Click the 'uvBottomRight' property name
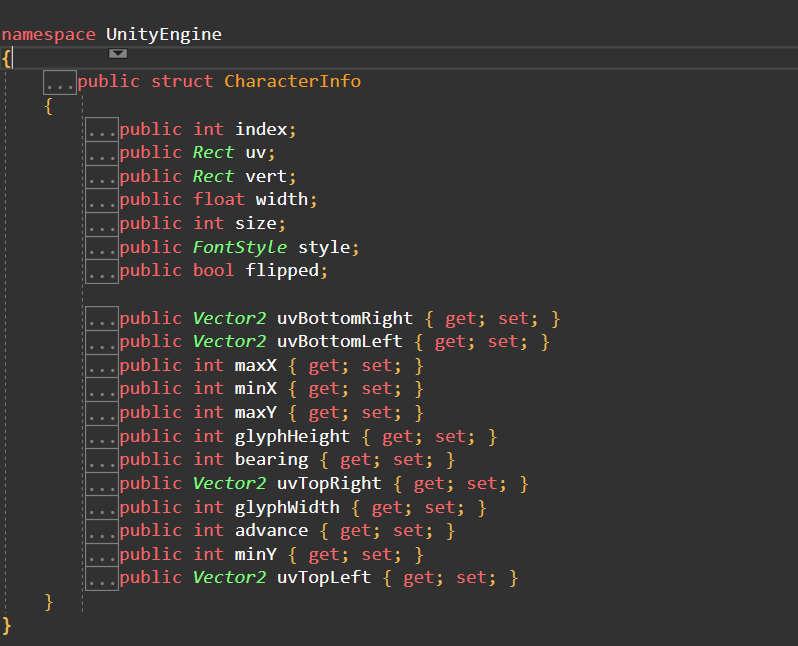 (x=345, y=318)
